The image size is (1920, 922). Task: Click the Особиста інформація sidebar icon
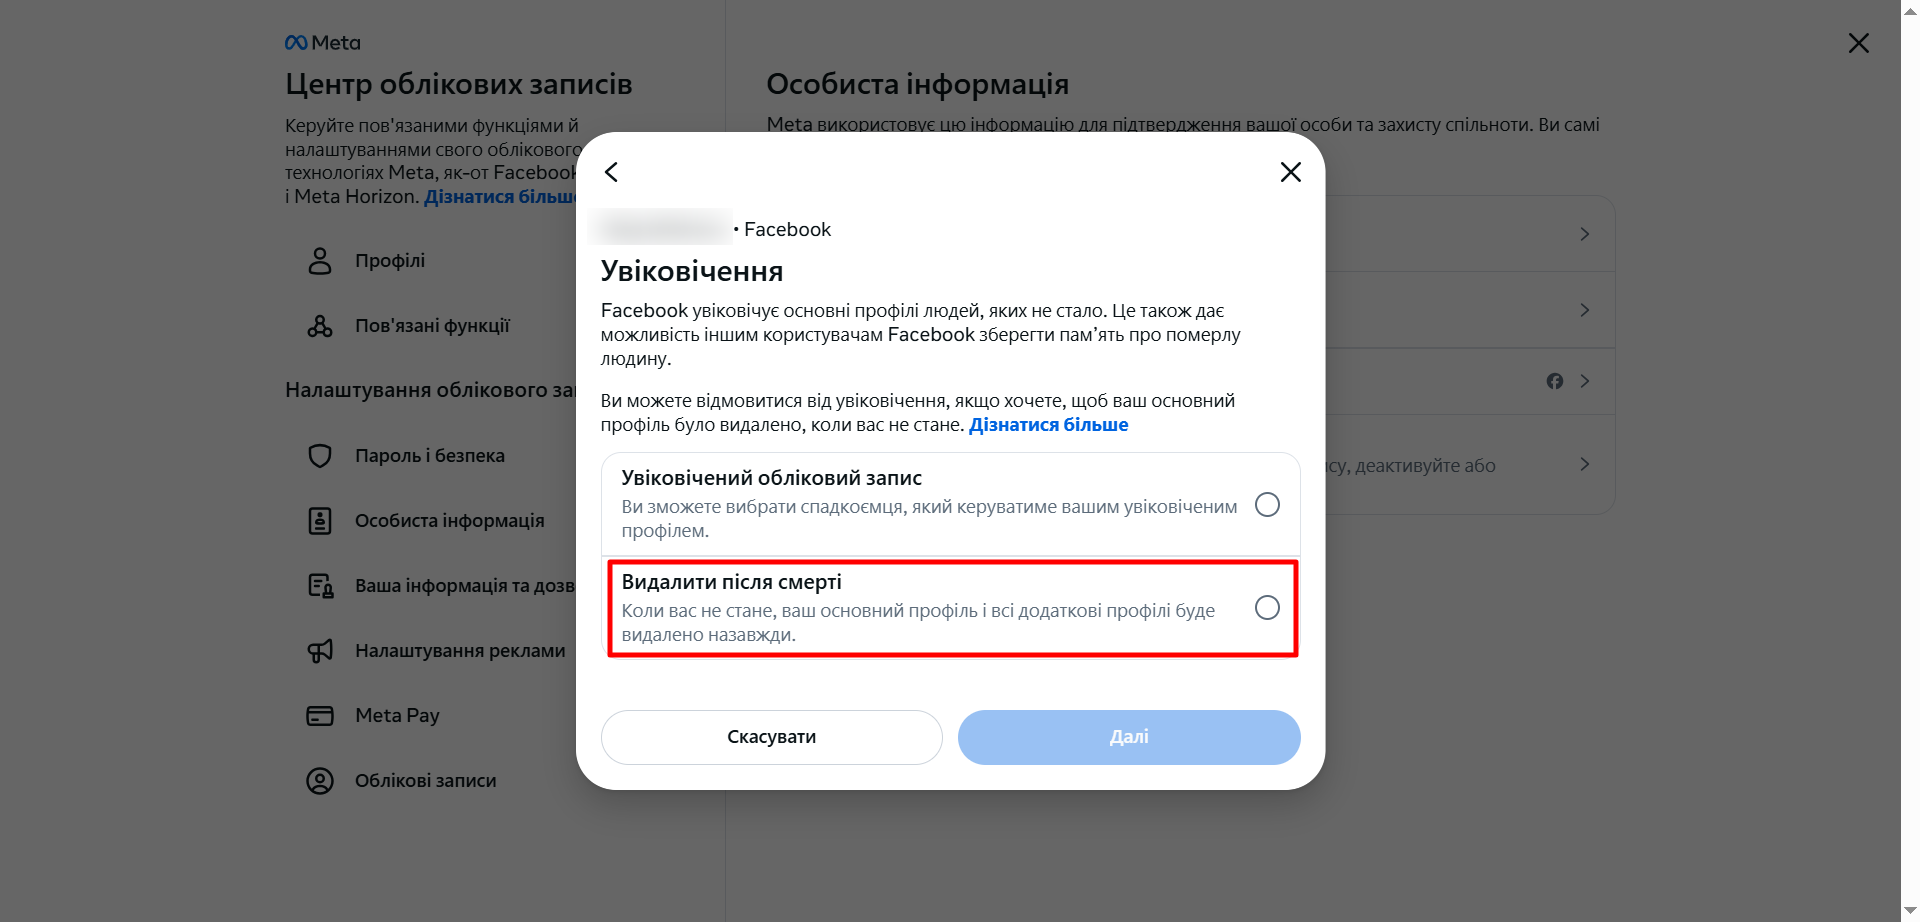point(320,521)
